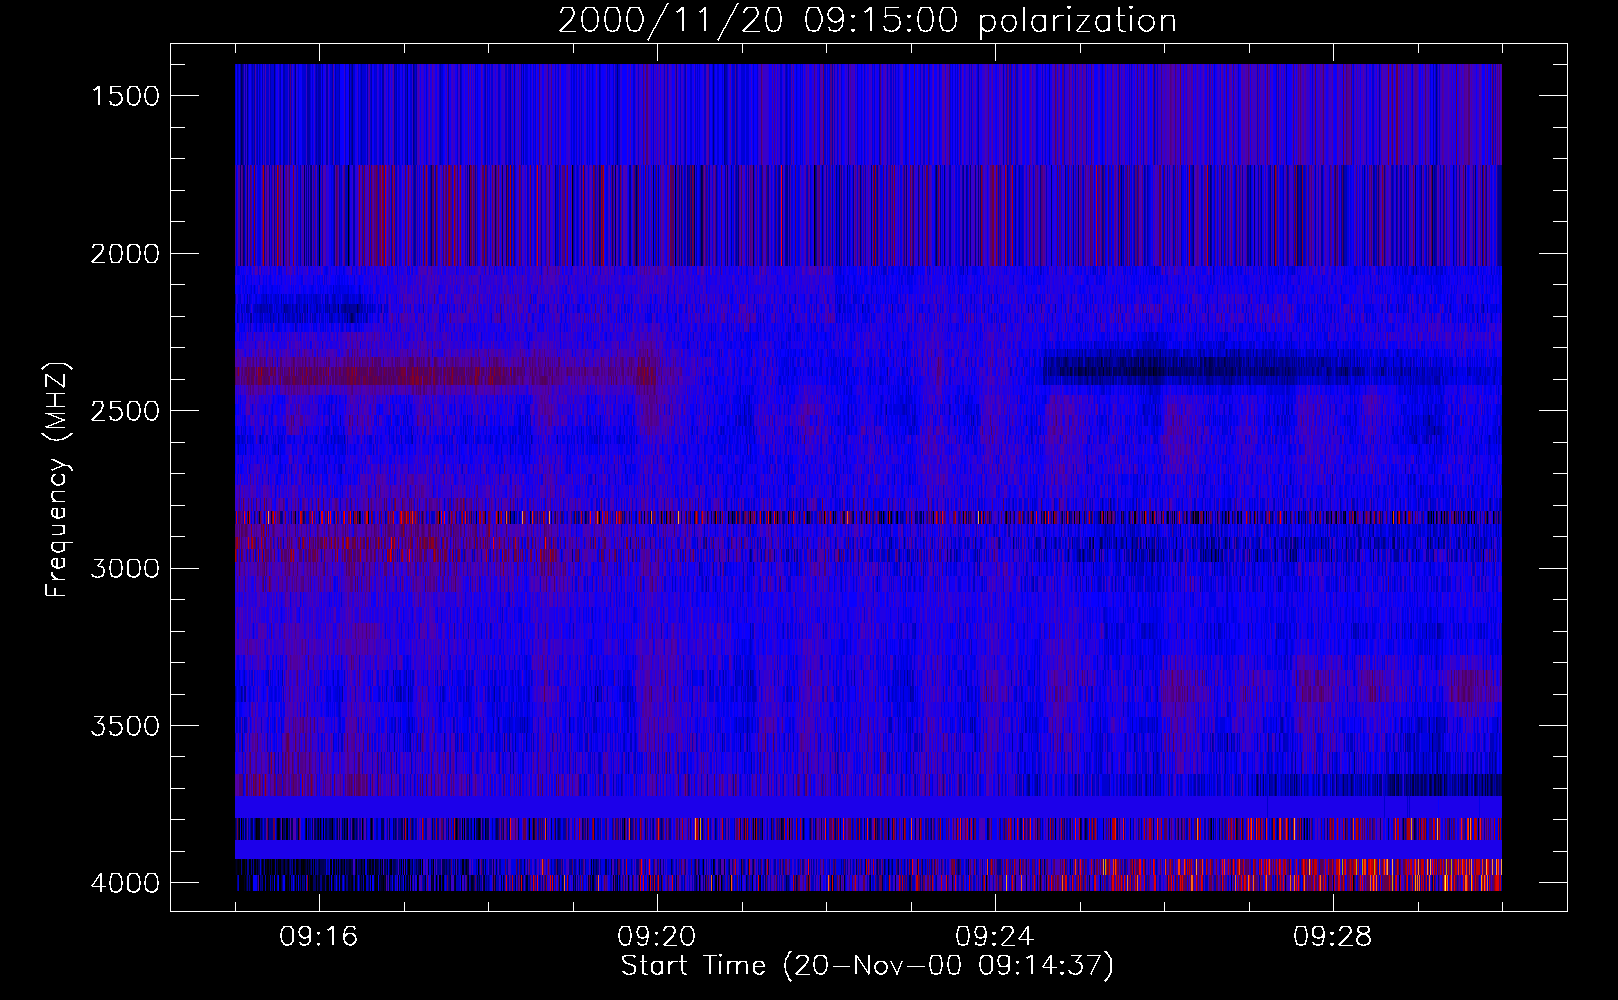Click the 3000 frequency tick label
Image resolution: width=1618 pixels, height=1000 pixels.
pyautogui.click(x=125, y=569)
